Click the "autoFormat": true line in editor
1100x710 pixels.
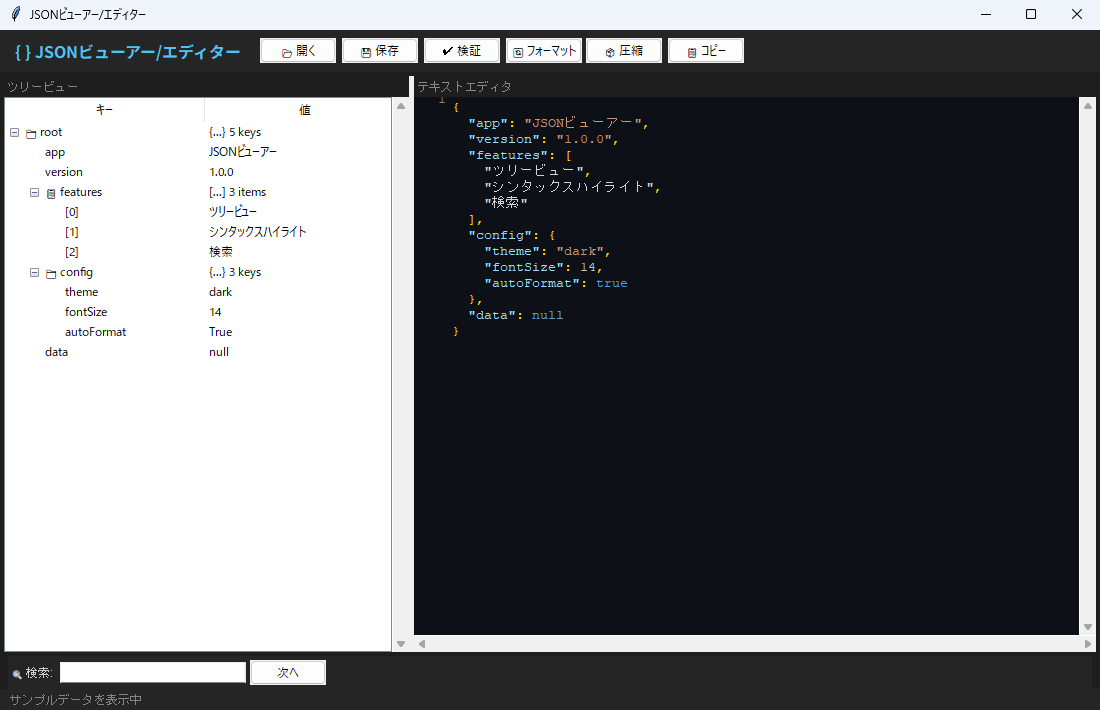click(556, 283)
